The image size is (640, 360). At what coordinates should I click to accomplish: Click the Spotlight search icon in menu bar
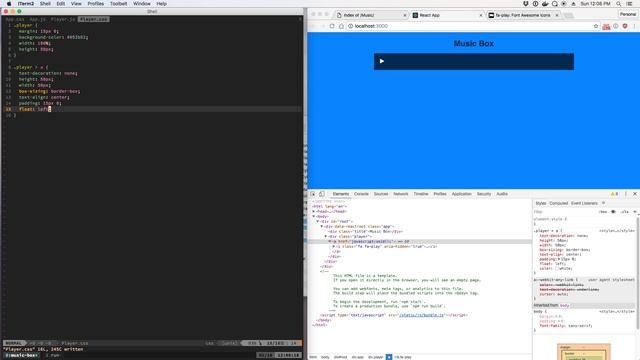(619, 4)
